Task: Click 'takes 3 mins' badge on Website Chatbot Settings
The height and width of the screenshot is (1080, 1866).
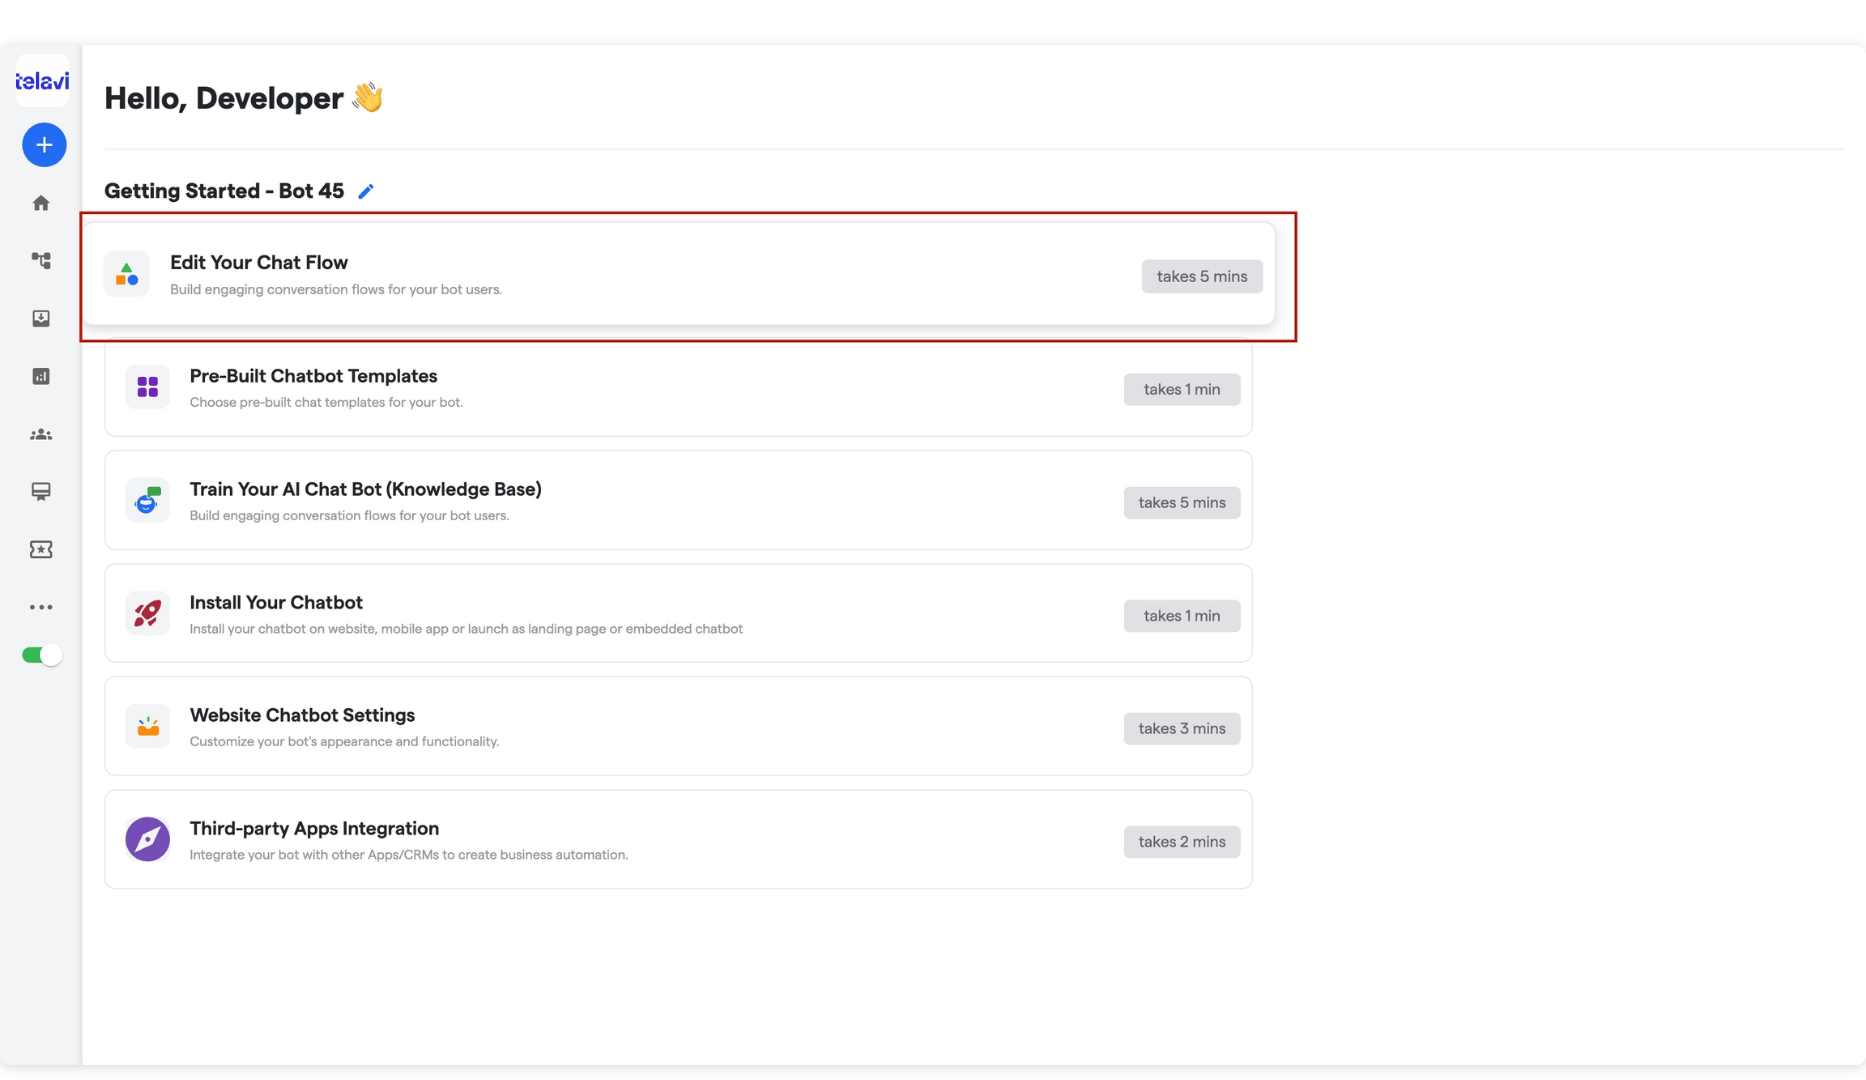Action: point(1182,728)
